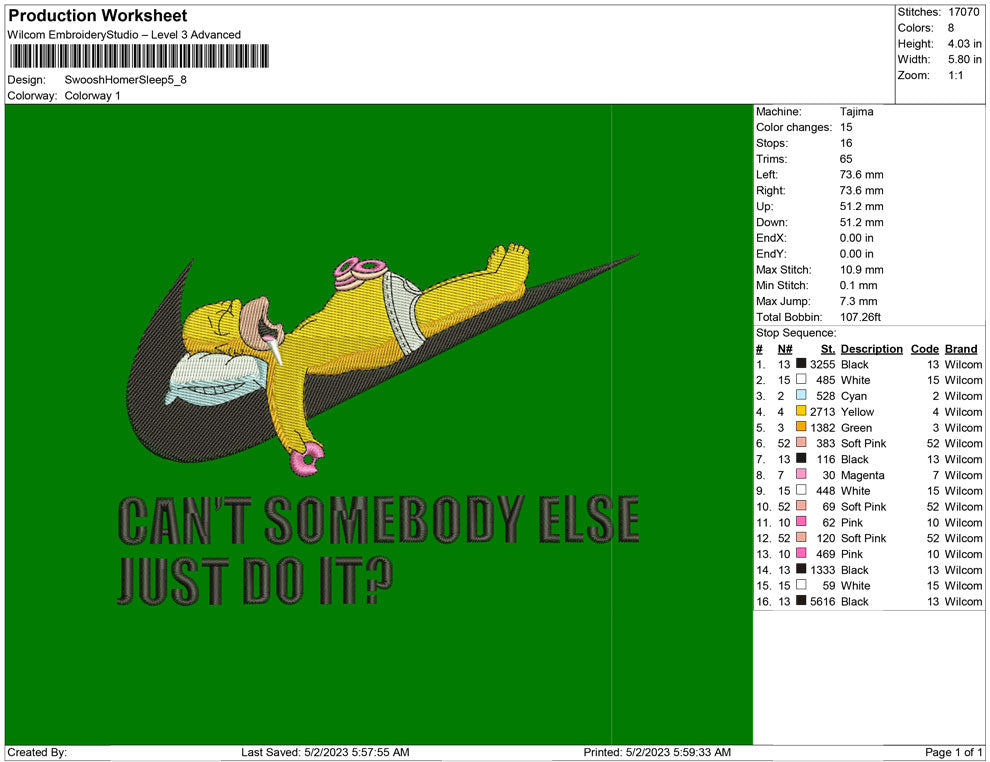Click stitch count '1333' in row 14
This screenshot has height=762, width=990.
coord(823,570)
